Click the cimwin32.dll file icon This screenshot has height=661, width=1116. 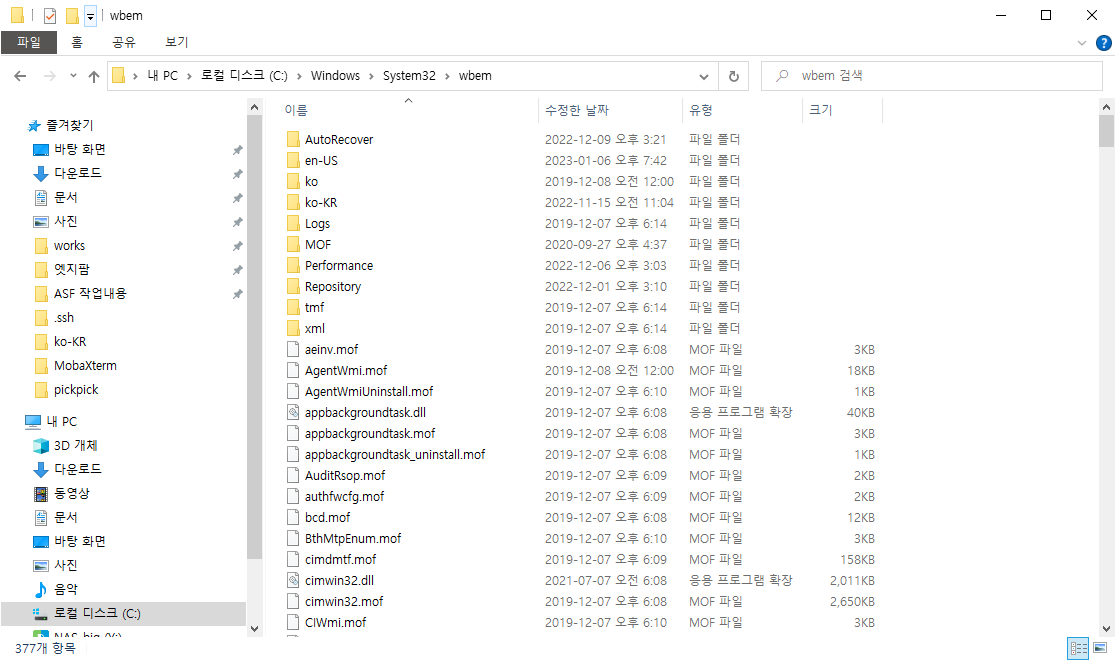293,580
